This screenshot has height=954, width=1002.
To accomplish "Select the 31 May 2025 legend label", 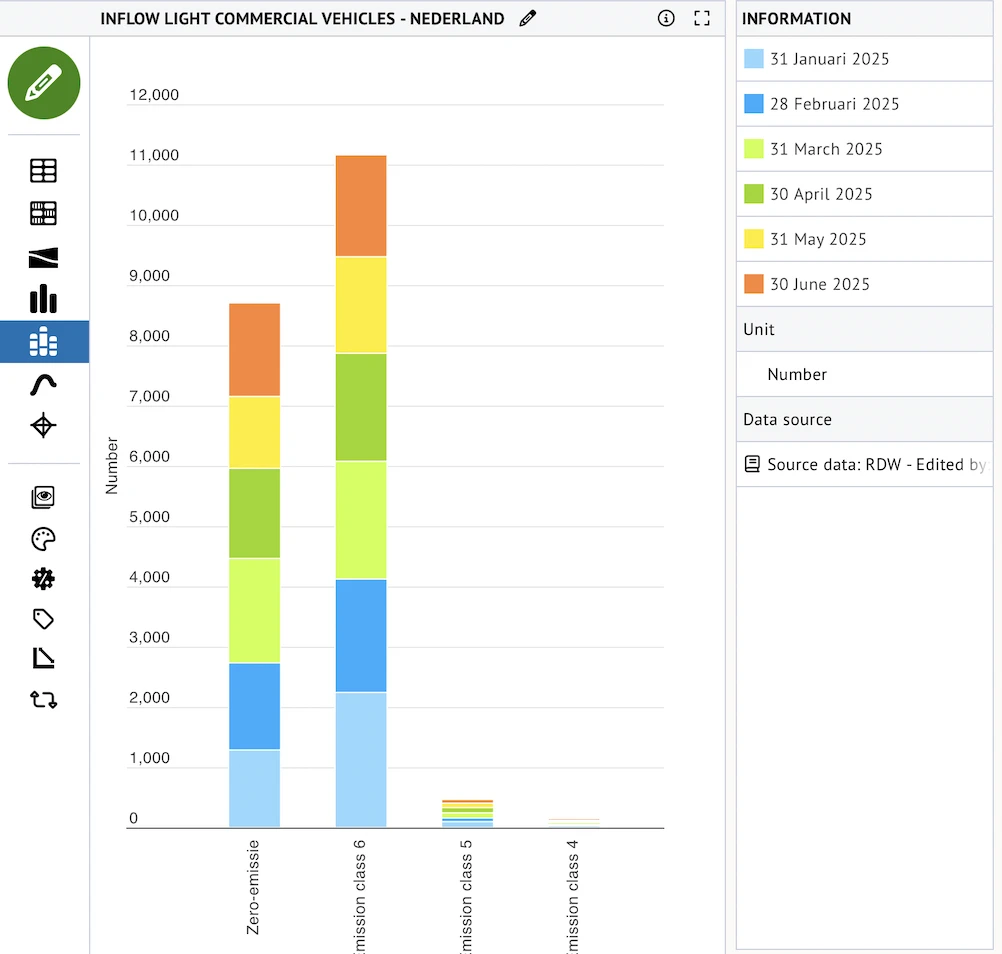I will coord(818,239).
